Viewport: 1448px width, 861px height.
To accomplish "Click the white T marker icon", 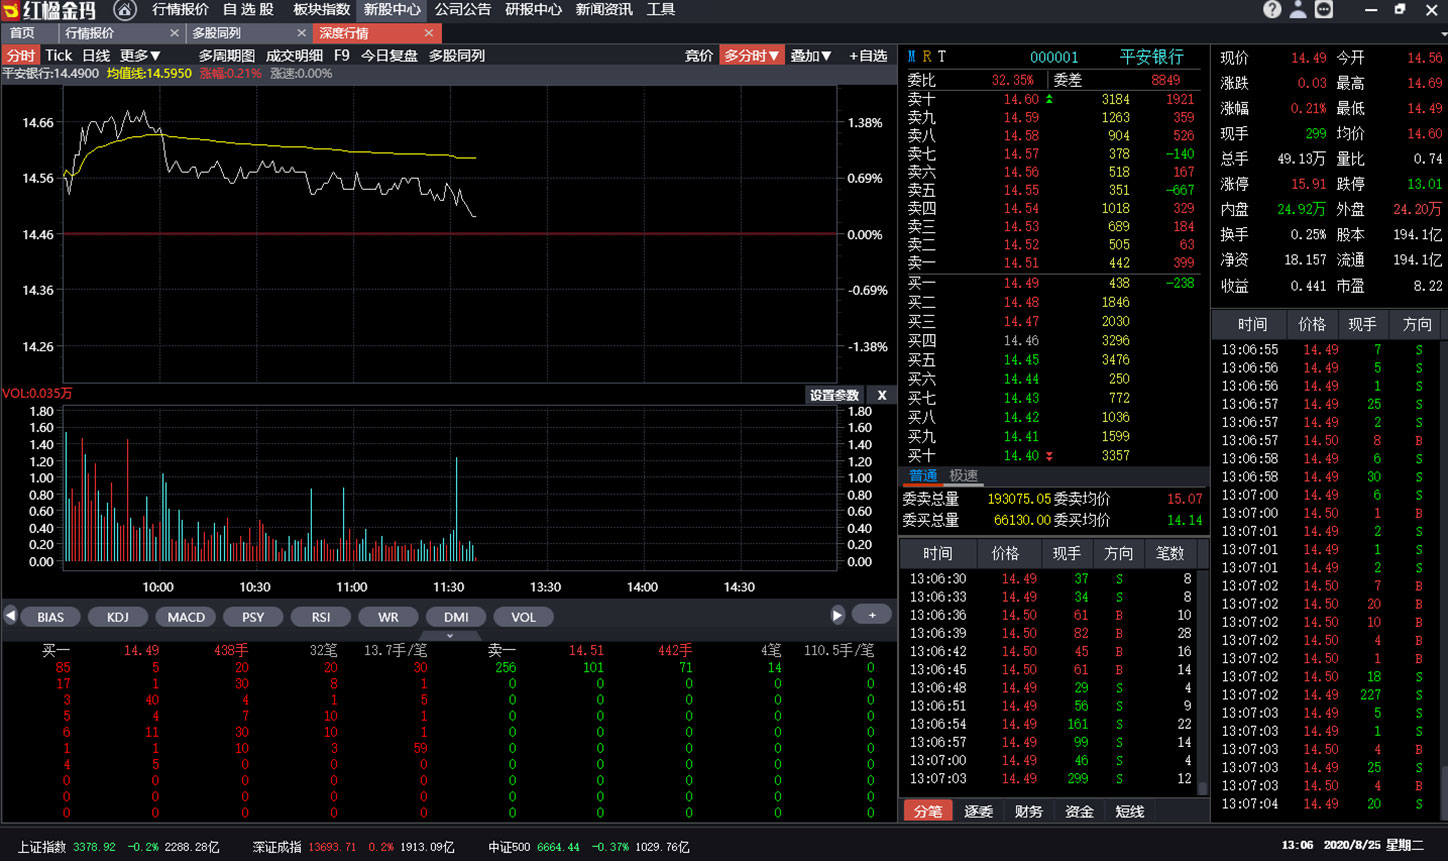I will tap(942, 57).
